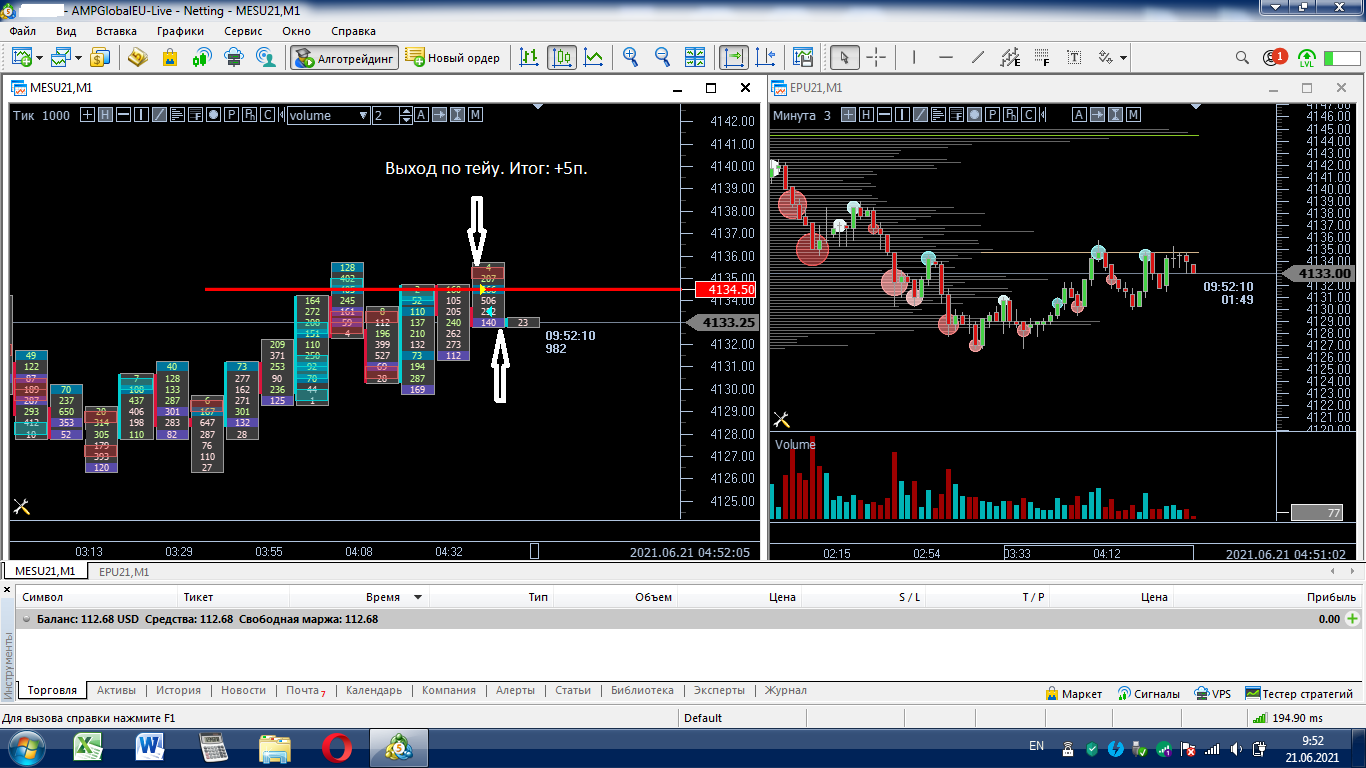Toggle chart shift from right edge
The image size is (1366, 768).
click(x=766, y=57)
